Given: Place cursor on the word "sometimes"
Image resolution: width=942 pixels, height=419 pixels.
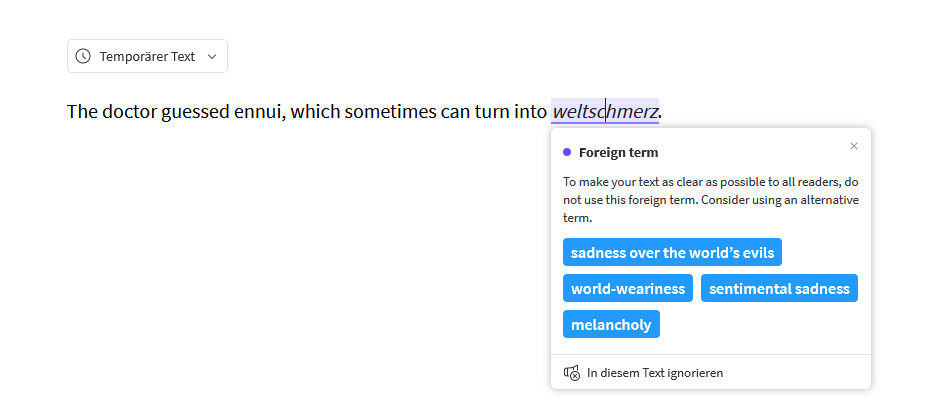Looking at the screenshot, I should click(391, 111).
